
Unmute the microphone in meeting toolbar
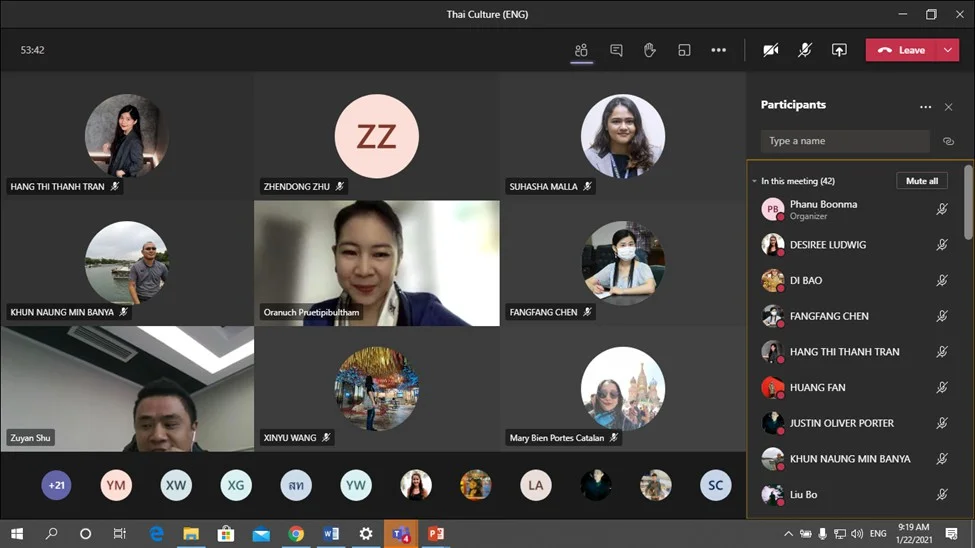pos(805,50)
